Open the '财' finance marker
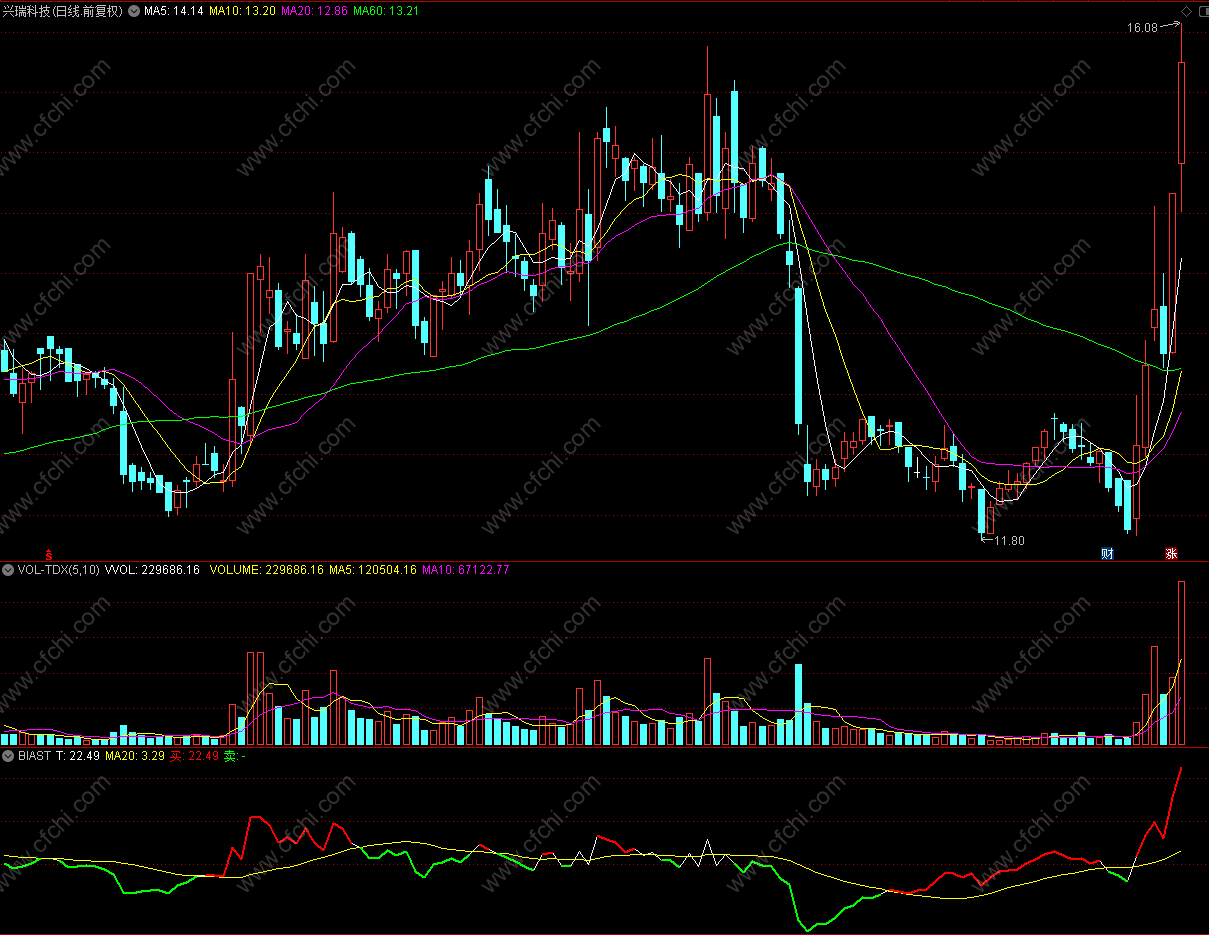 pos(1107,553)
